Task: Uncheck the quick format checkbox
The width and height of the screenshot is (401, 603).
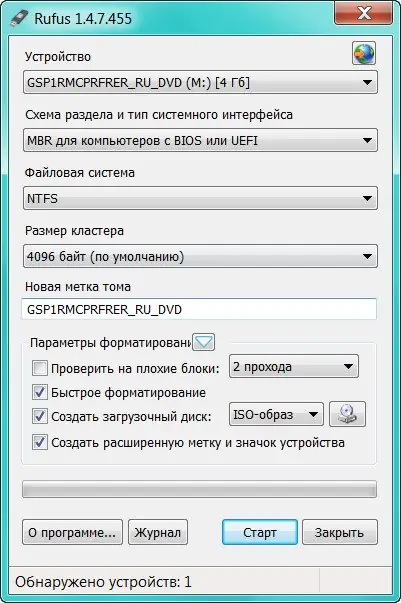Action: 40,392
